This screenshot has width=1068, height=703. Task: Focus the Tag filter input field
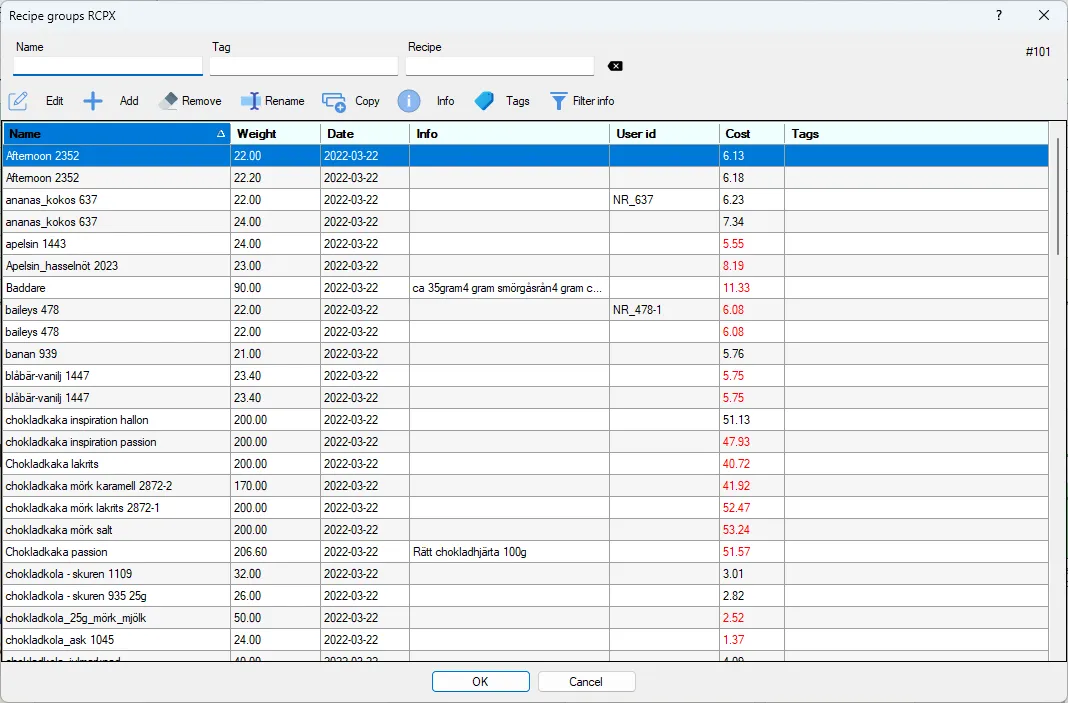(304, 65)
